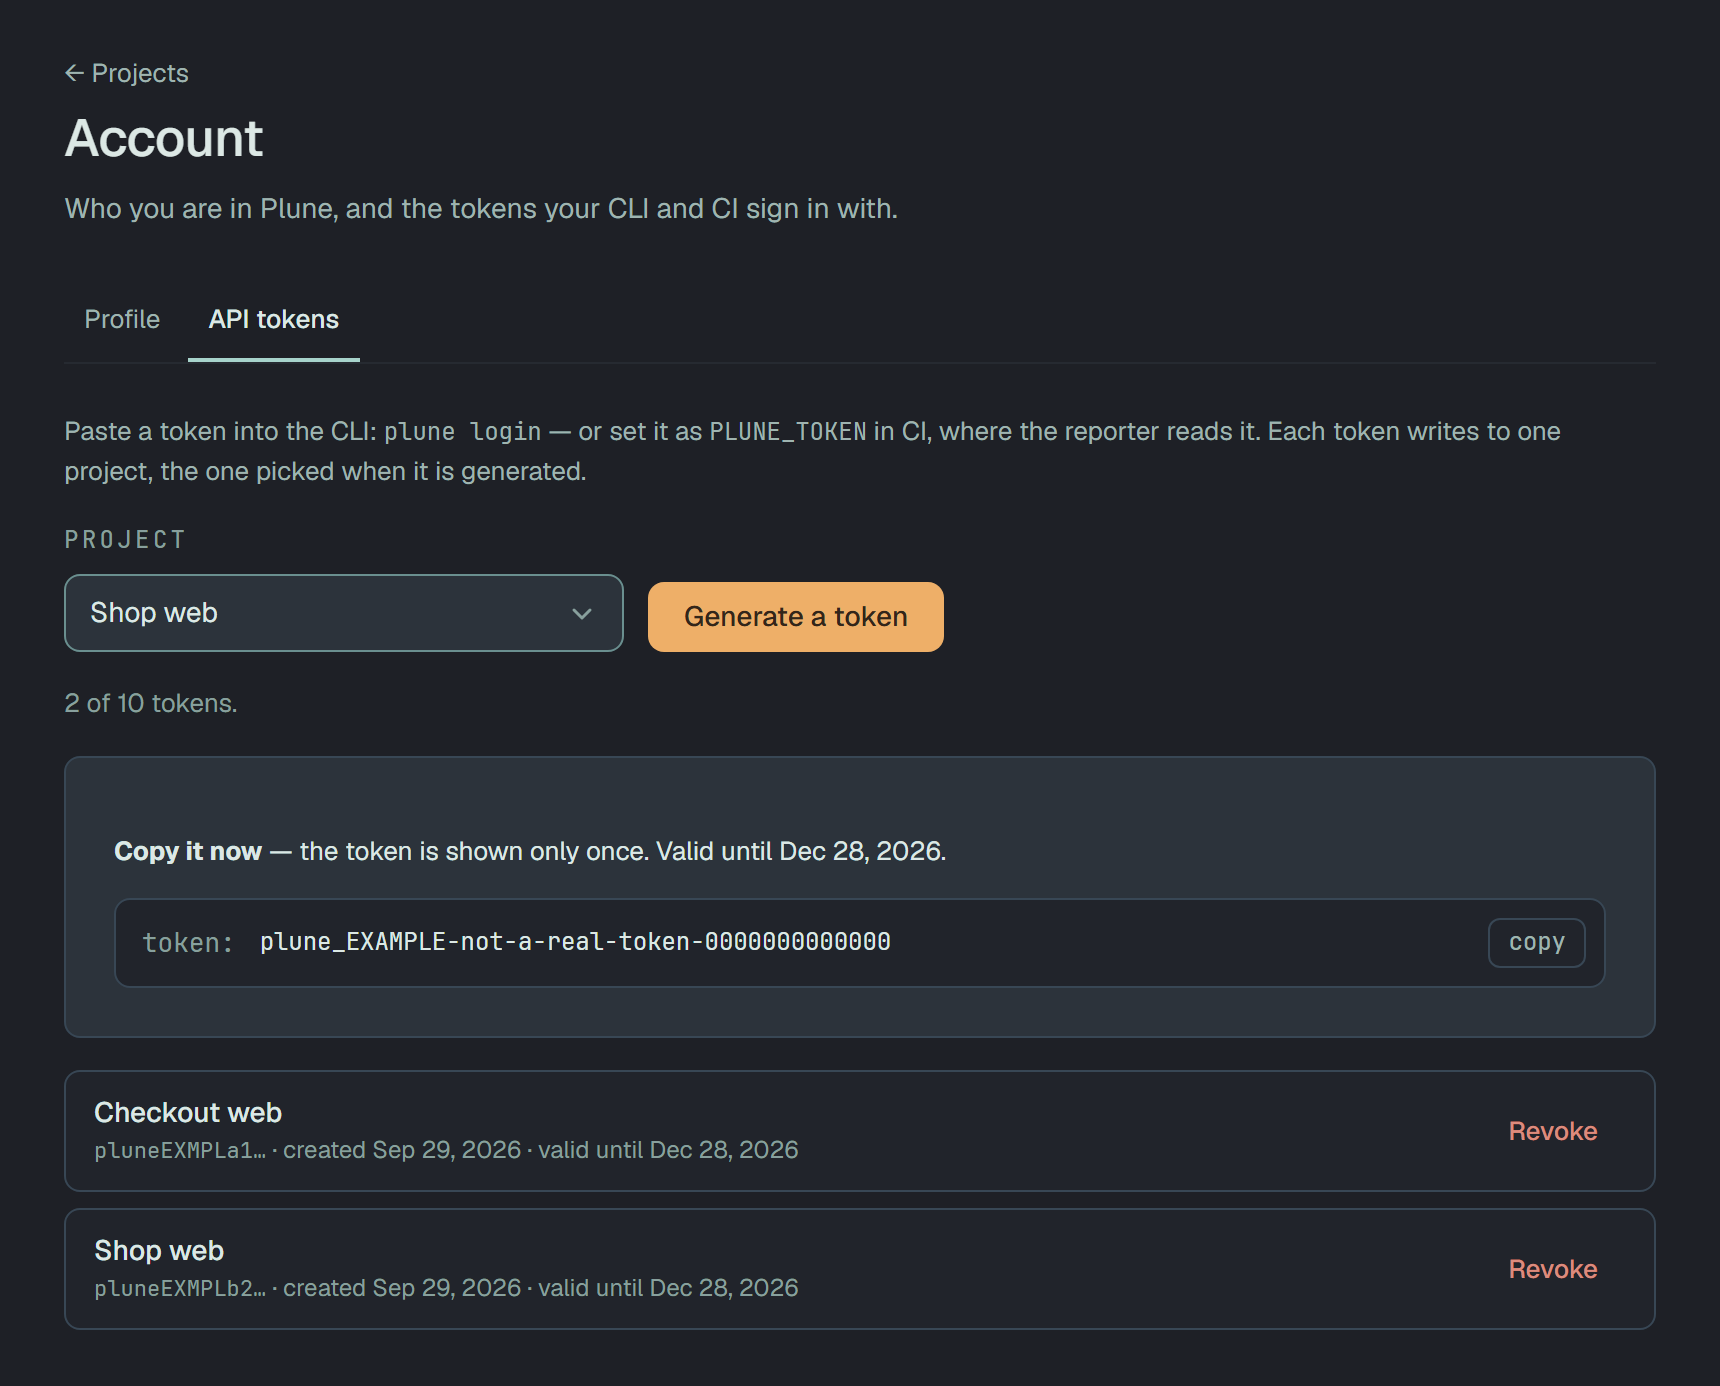Click the '2 of 10 tokens.' count

point(151,703)
